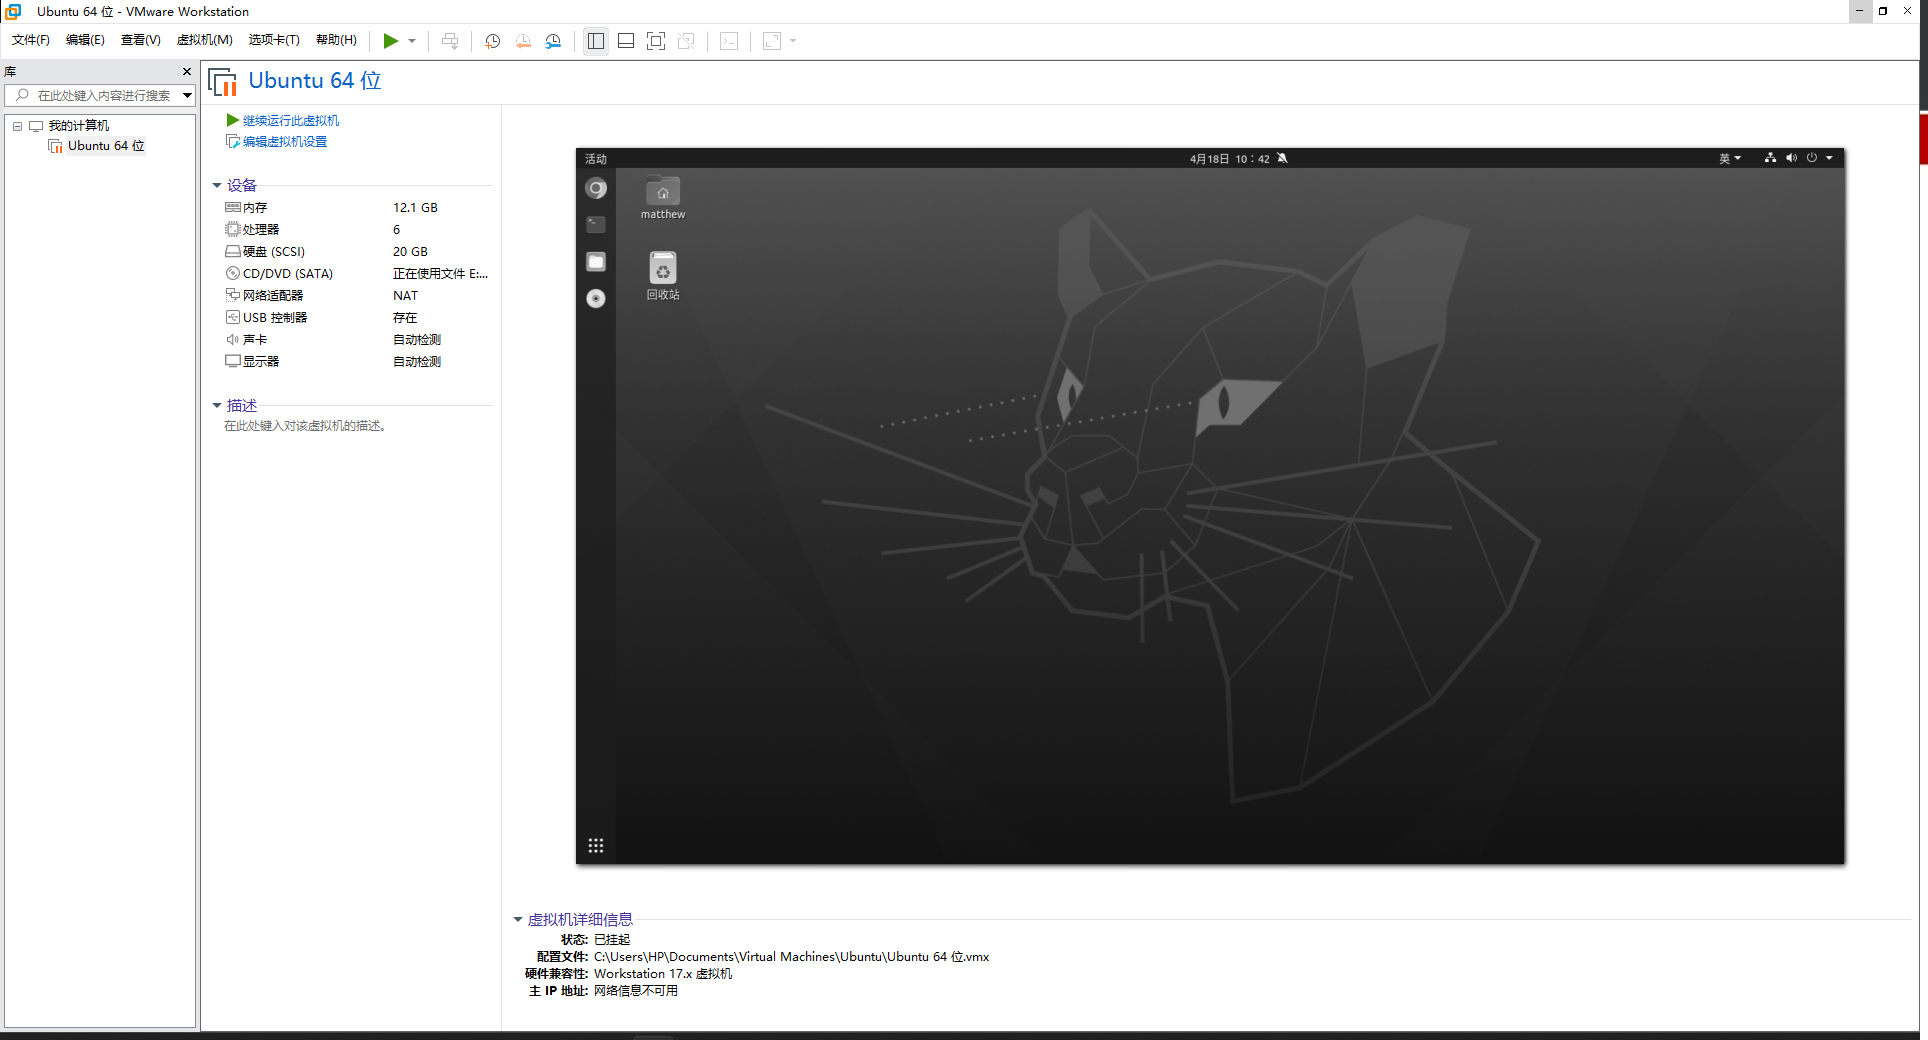
Task: Toggle the thumbnail bar view icon
Action: 626,41
